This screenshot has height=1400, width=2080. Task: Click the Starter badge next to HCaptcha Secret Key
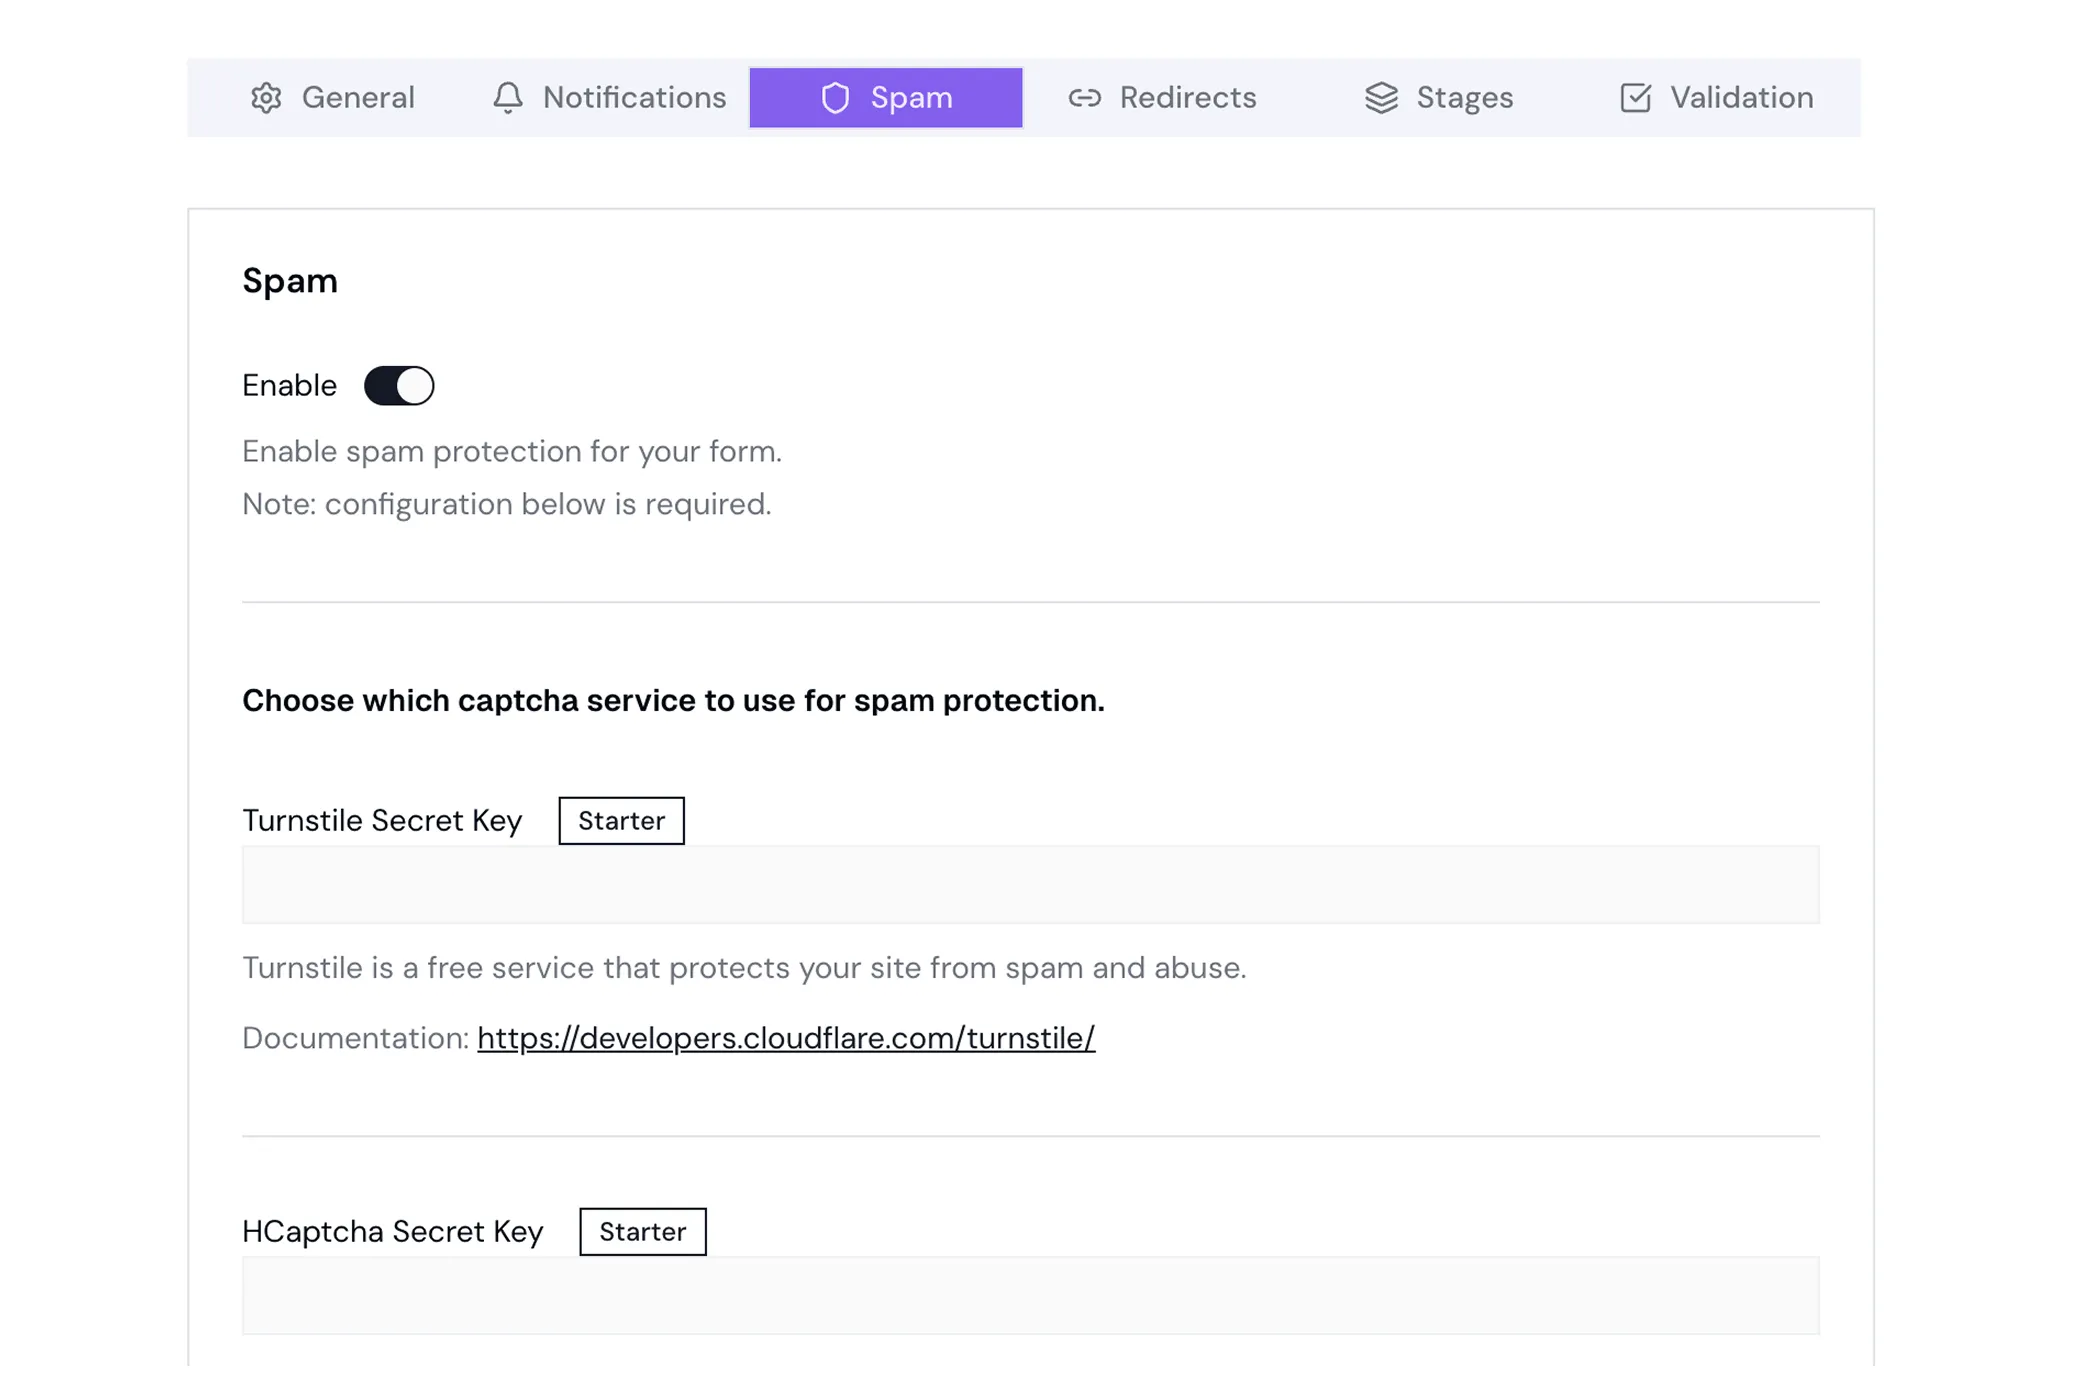click(642, 1231)
